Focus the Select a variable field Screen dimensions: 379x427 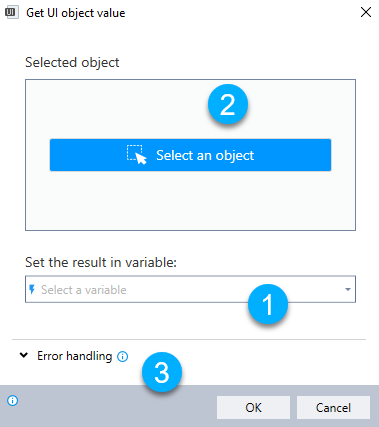(x=190, y=289)
